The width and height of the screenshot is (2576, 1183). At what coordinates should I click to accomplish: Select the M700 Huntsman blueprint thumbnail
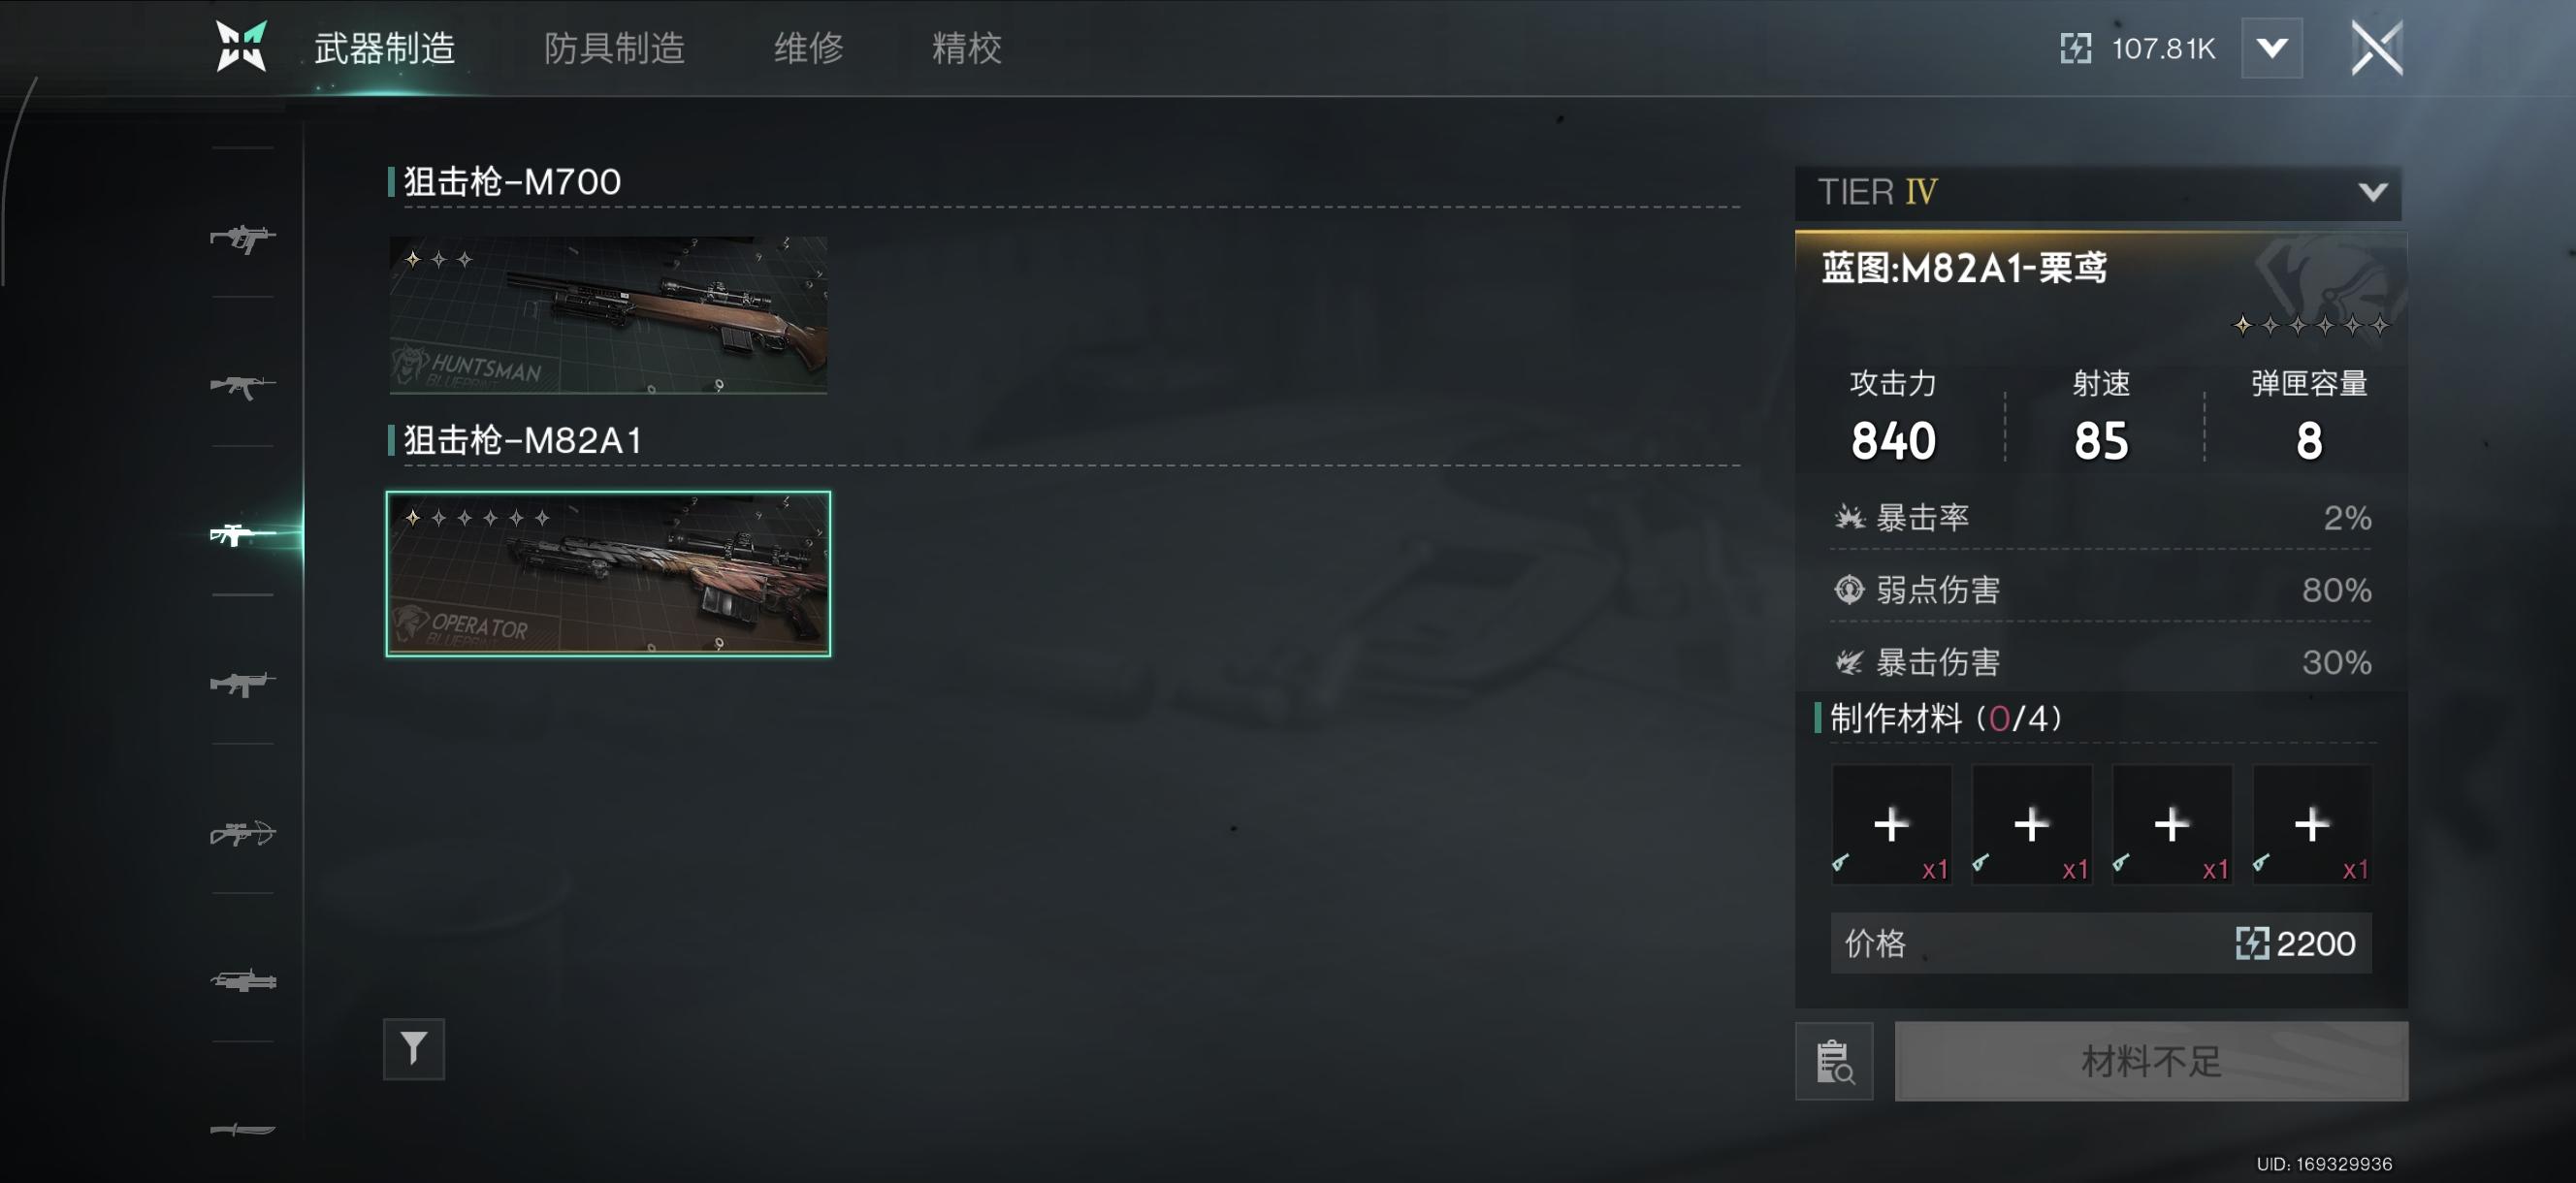coord(607,314)
